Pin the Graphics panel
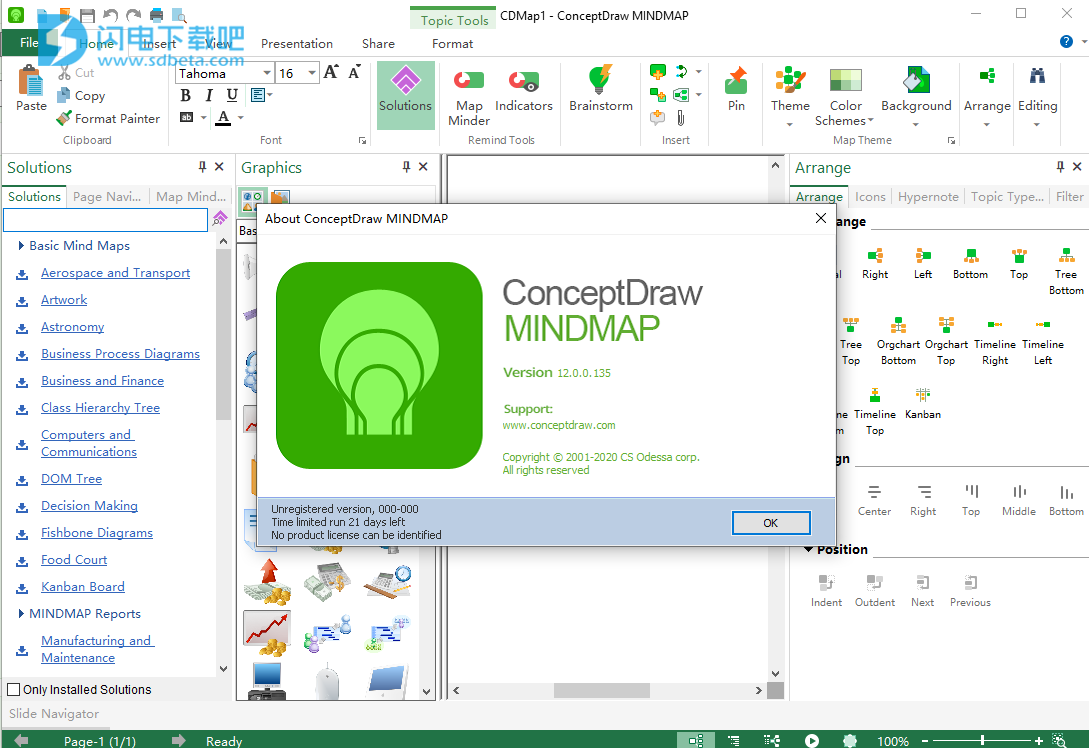1089x748 pixels. [406, 167]
